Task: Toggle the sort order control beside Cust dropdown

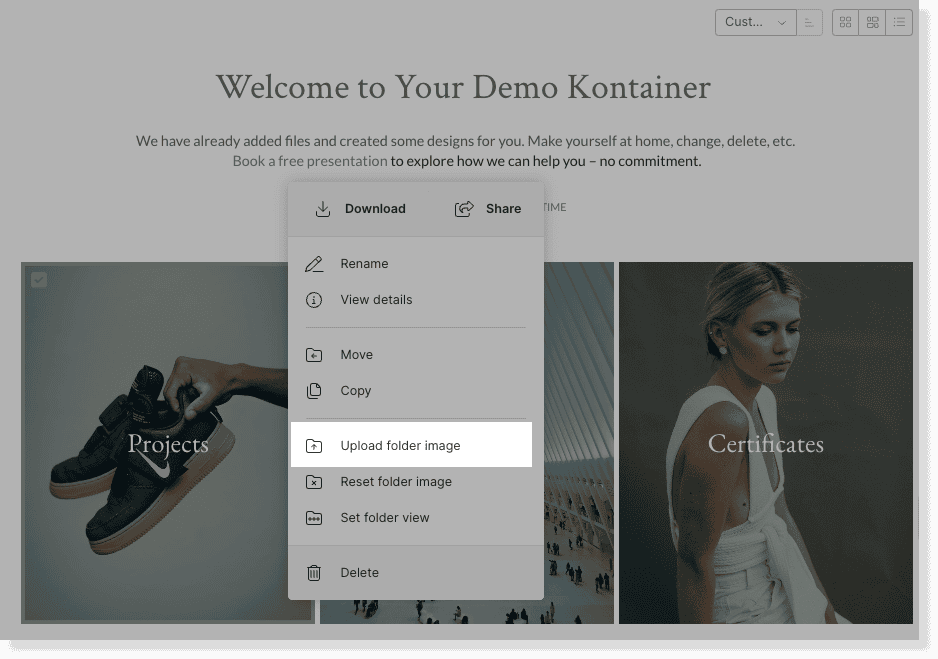Action: tap(809, 22)
